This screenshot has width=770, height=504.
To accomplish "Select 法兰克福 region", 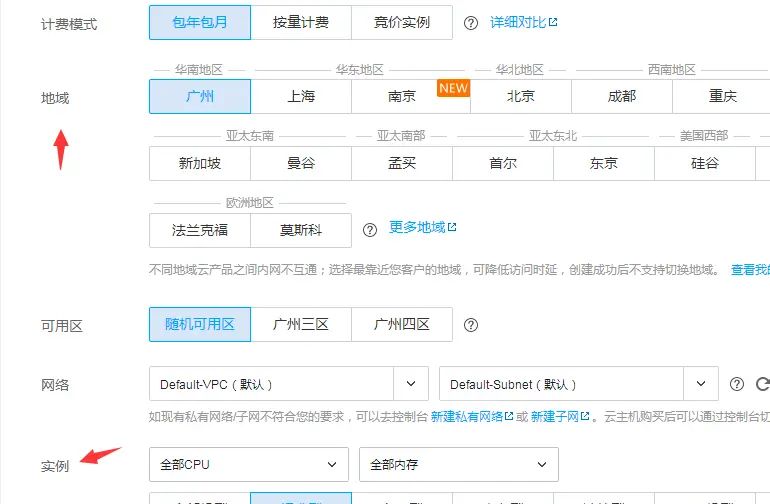I will pyautogui.click(x=200, y=230).
